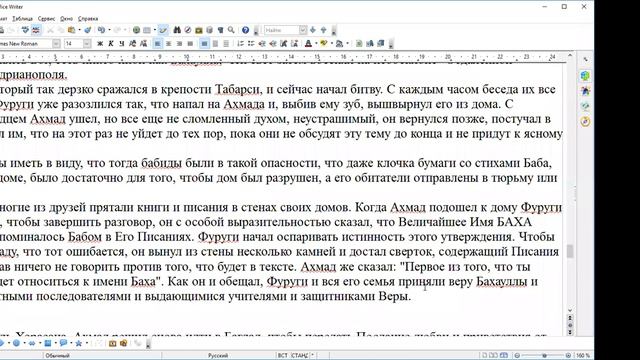Image resolution: width=640 pixels, height=360 pixels.
Task: Open the sidebar Styles and Formatting icon
Action: 585,91
